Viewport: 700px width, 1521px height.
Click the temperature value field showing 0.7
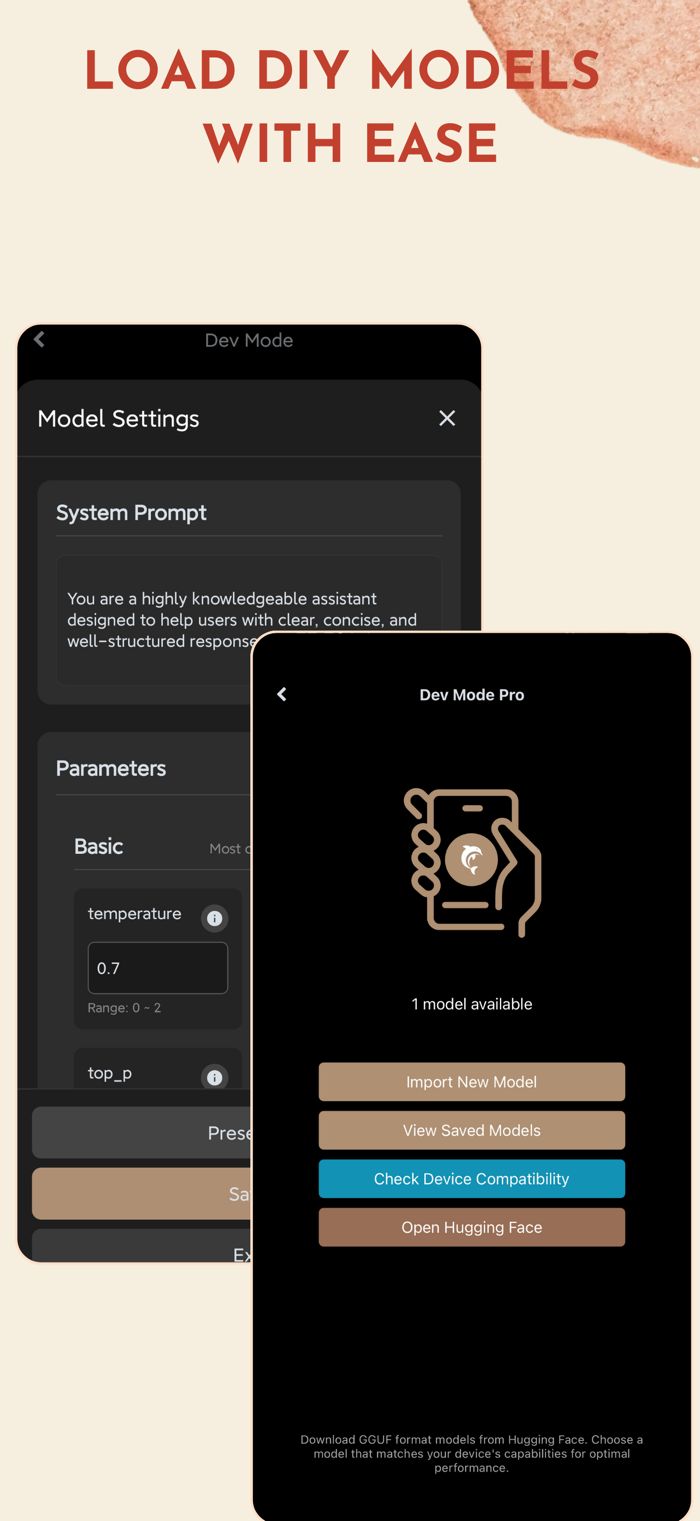(x=158, y=968)
